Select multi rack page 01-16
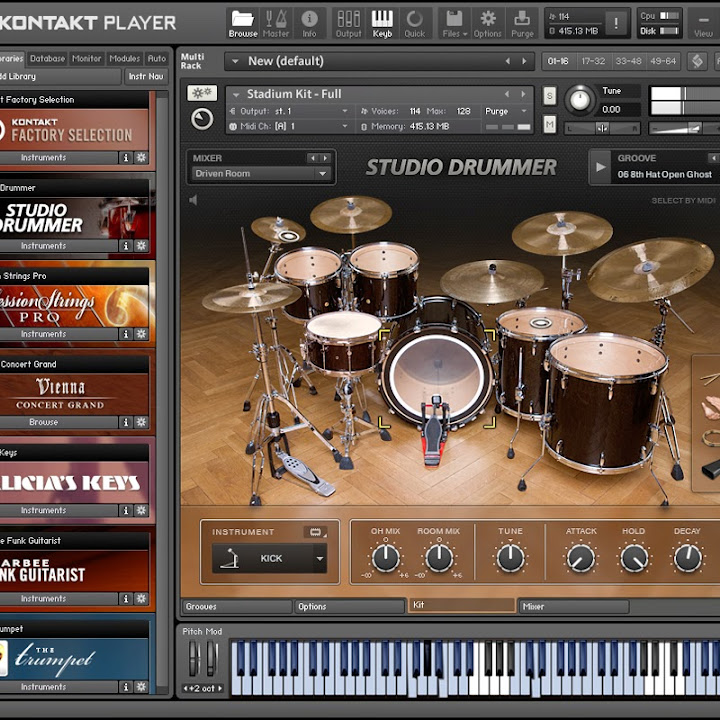 click(558, 61)
